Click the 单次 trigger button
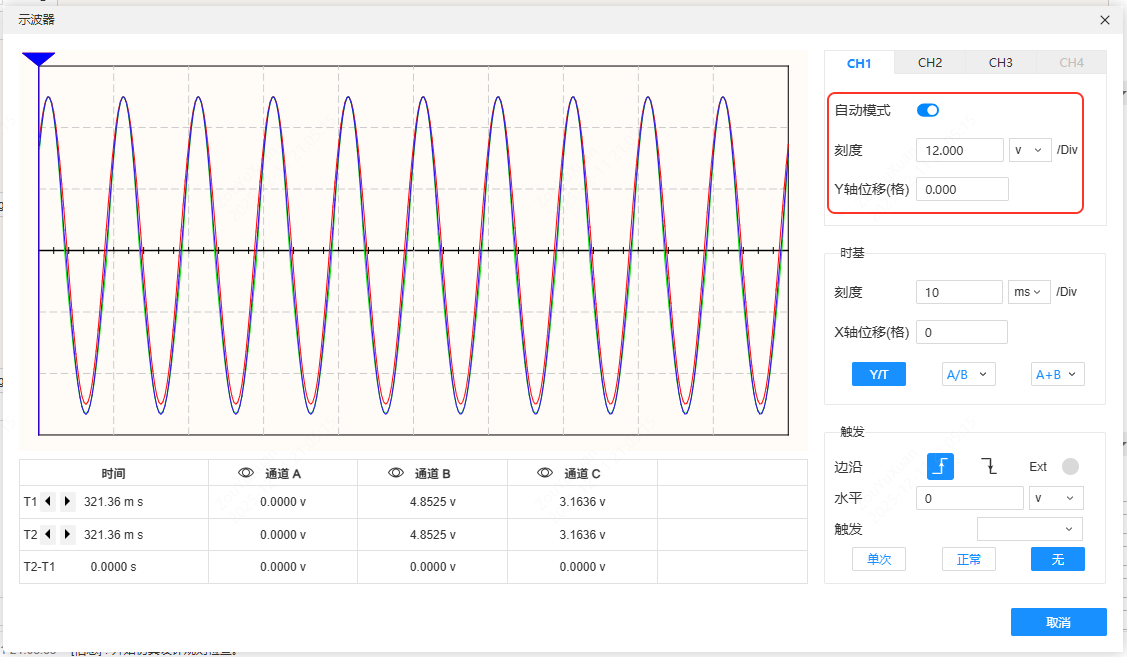This screenshot has width=1127, height=657. 879,559
